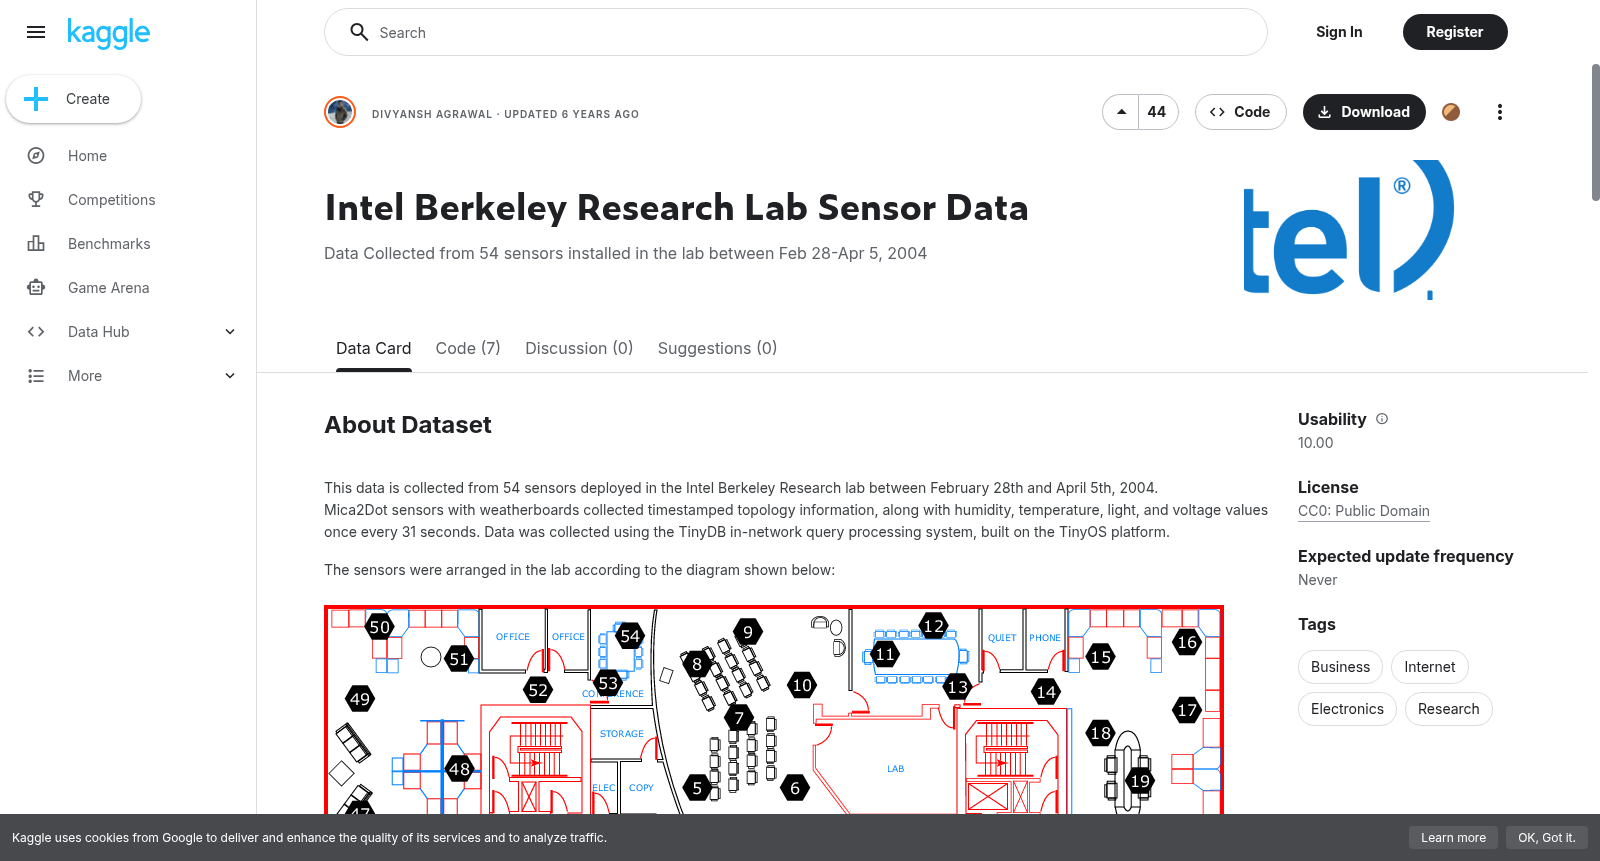The height and width of the screenshot is (861, 1600).
Task: Click the page vertical scrollbar
Action: [x=1595, y=133]
